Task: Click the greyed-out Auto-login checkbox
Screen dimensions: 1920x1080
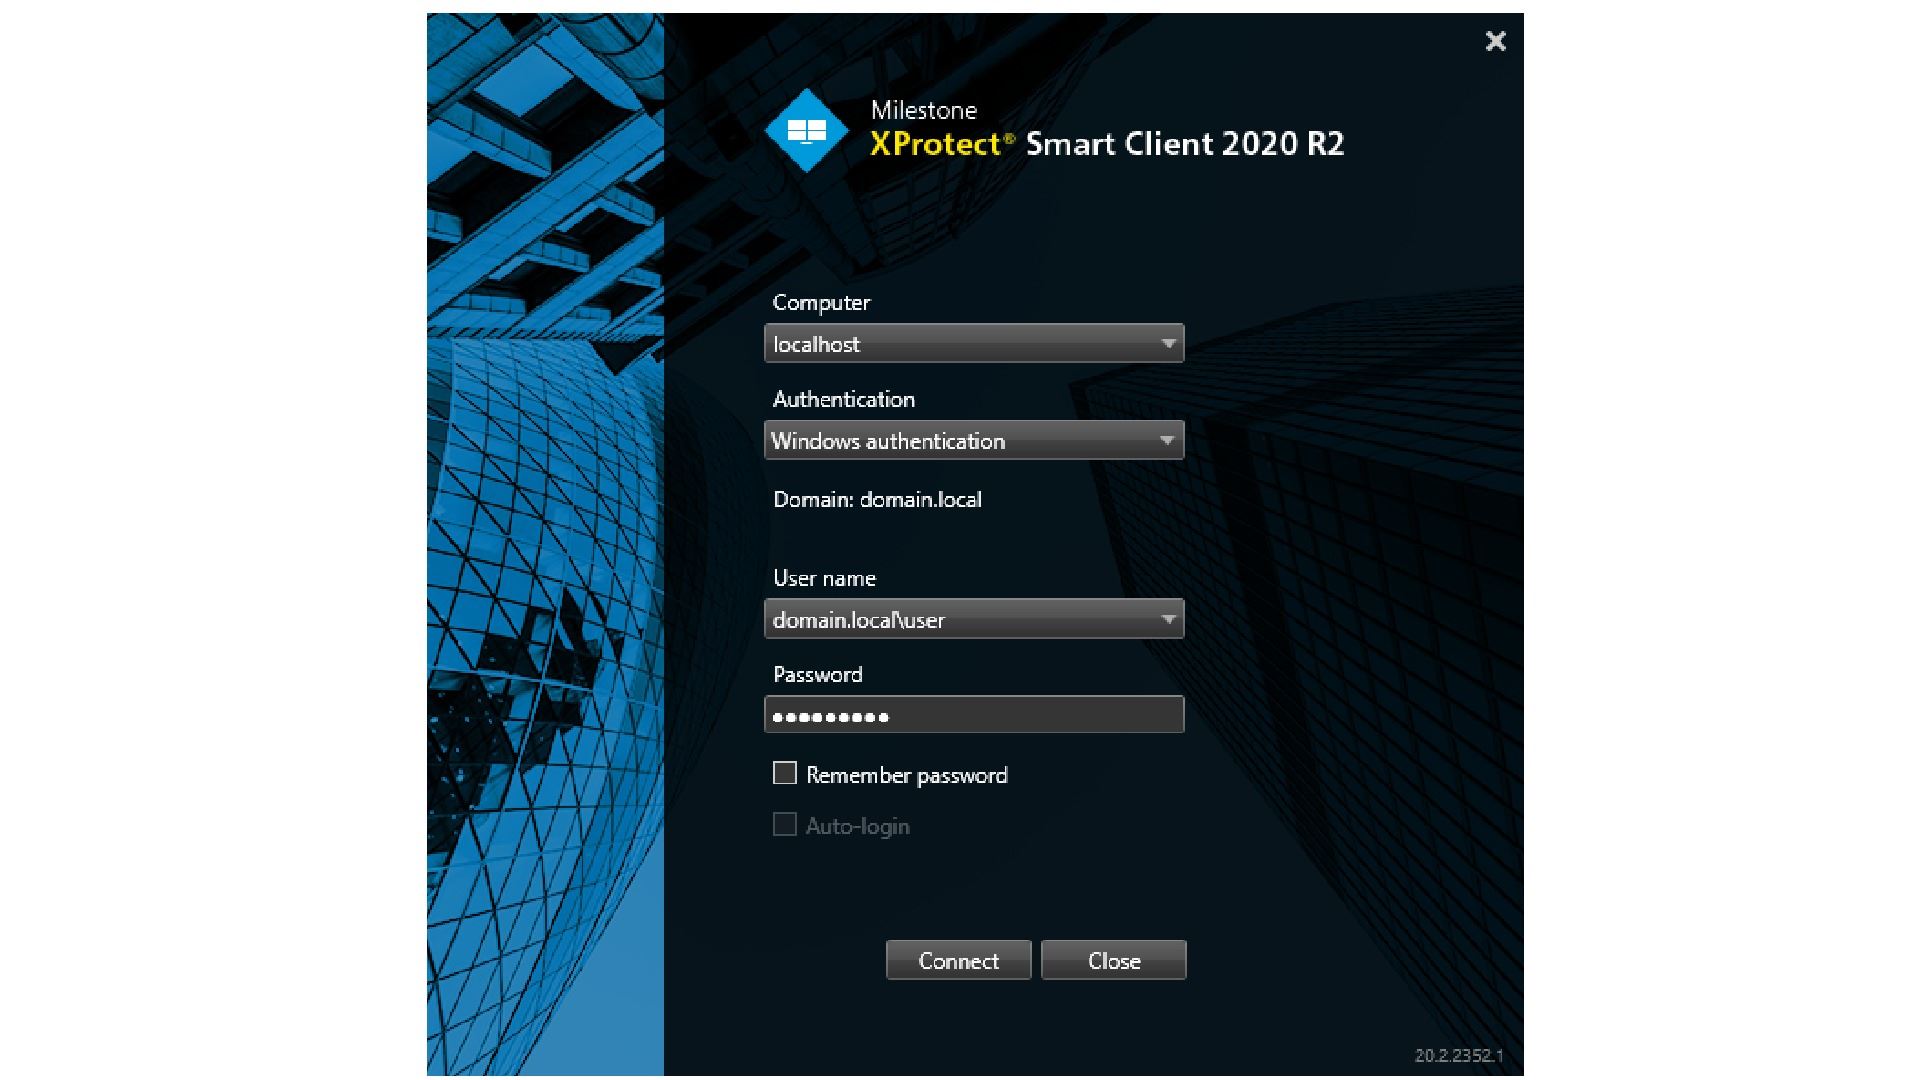Action: coord(785,825)
